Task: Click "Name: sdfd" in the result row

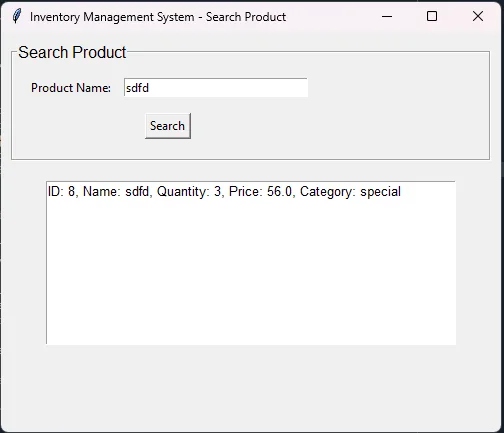Action: [116, 192]
